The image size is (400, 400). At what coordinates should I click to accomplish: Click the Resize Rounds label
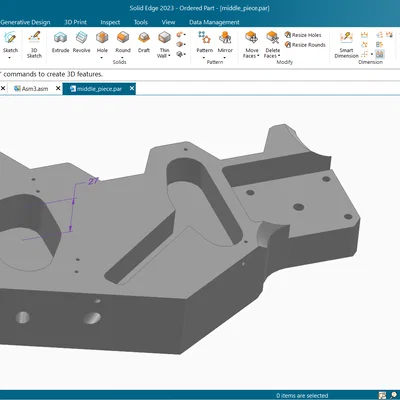coord(309,45)
